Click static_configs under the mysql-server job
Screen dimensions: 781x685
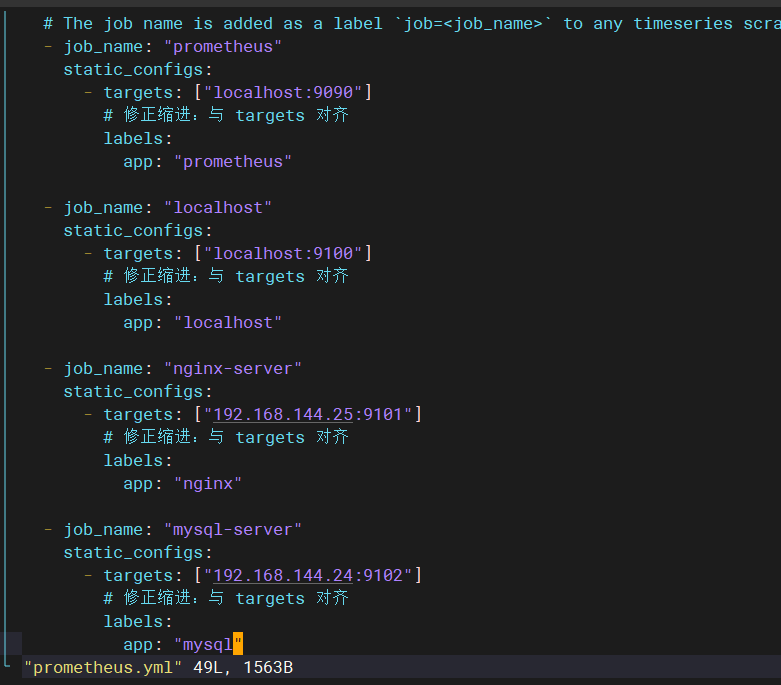[138, 552]
